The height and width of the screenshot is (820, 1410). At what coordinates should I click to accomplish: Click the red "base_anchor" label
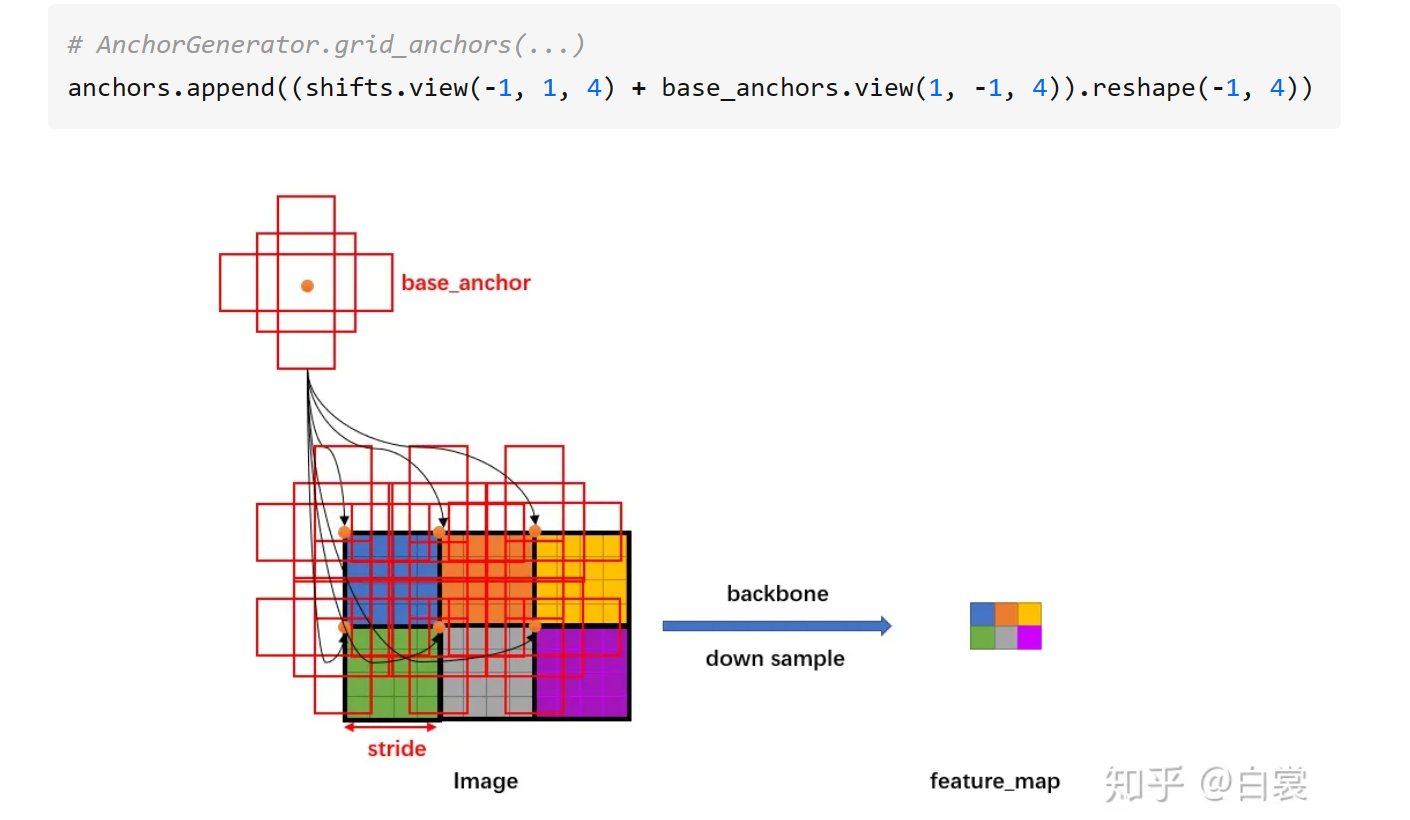[x=466, y=283]
